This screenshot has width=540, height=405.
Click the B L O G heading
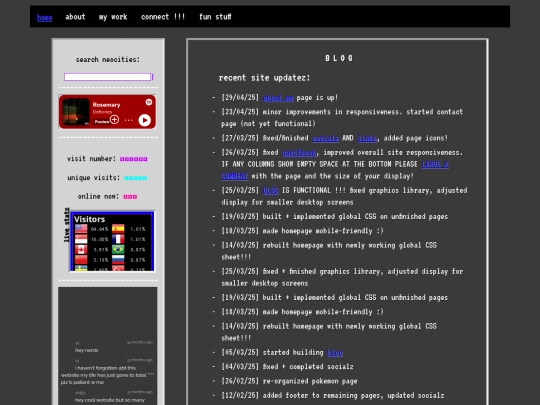tap(339, 58)
